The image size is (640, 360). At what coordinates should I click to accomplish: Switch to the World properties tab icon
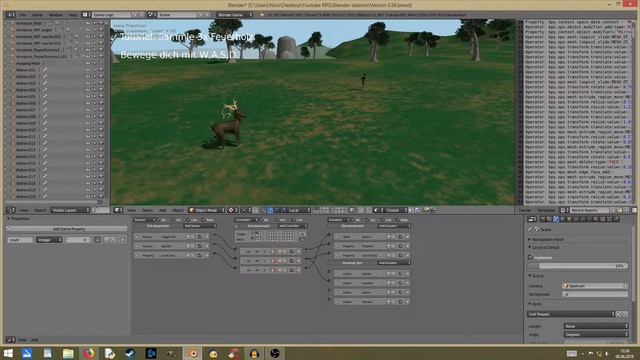tap(562, 219)
